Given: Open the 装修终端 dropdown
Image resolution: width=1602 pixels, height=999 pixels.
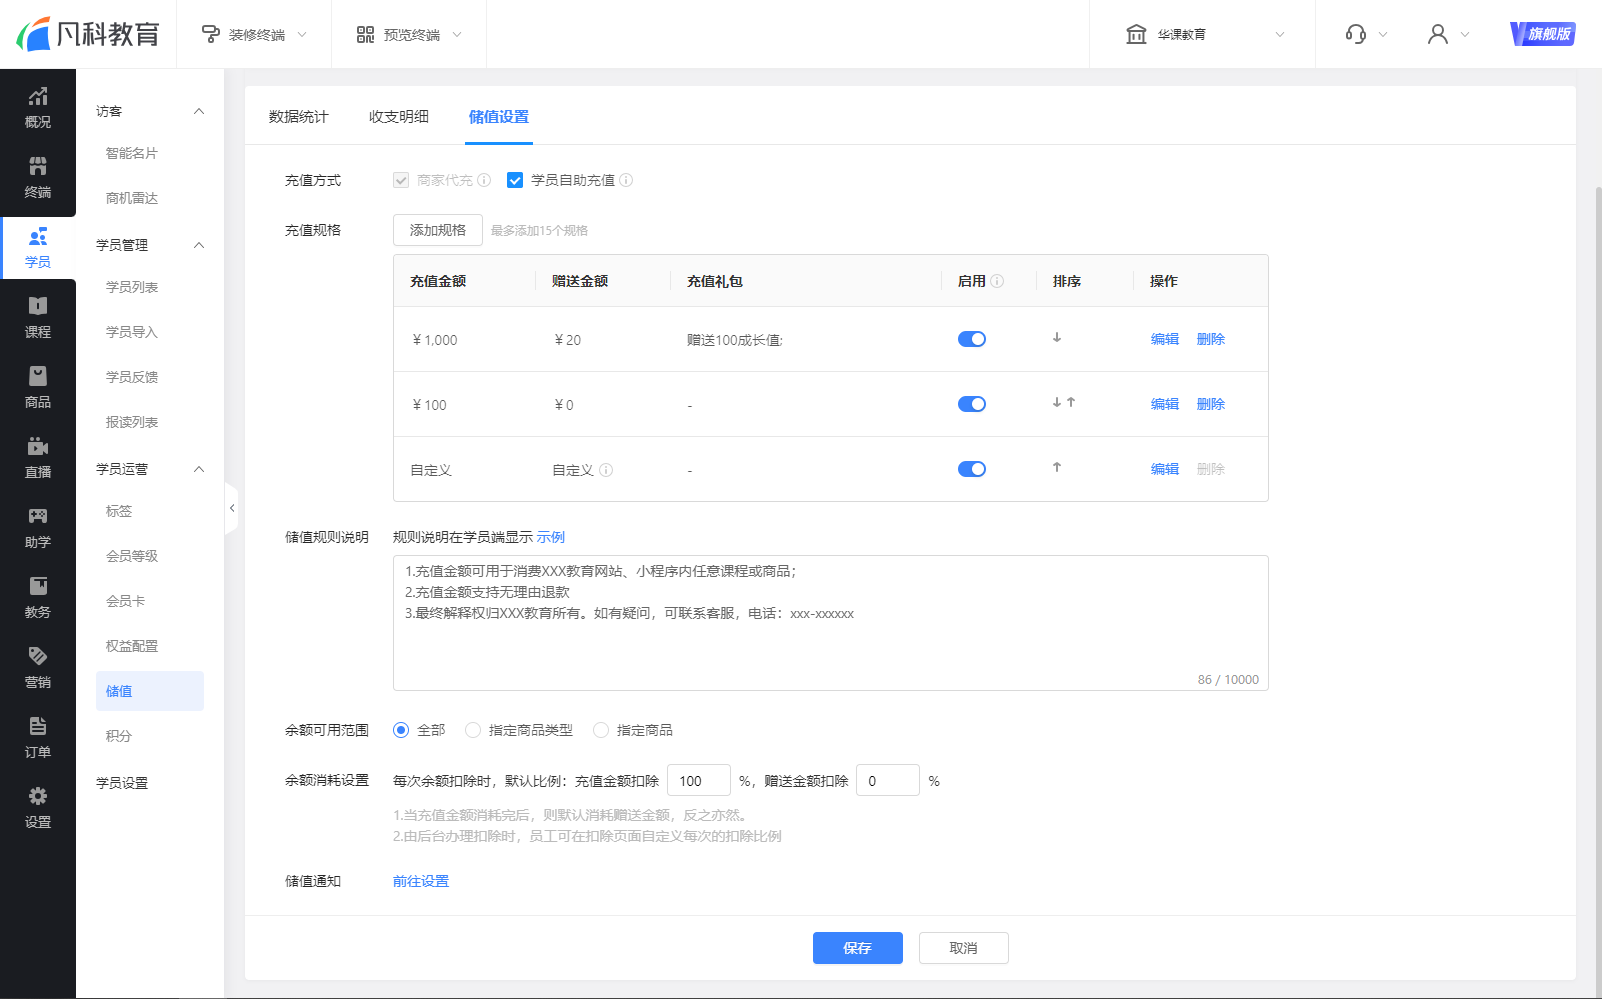Looking at the screenshot, I should coord(254,34).
